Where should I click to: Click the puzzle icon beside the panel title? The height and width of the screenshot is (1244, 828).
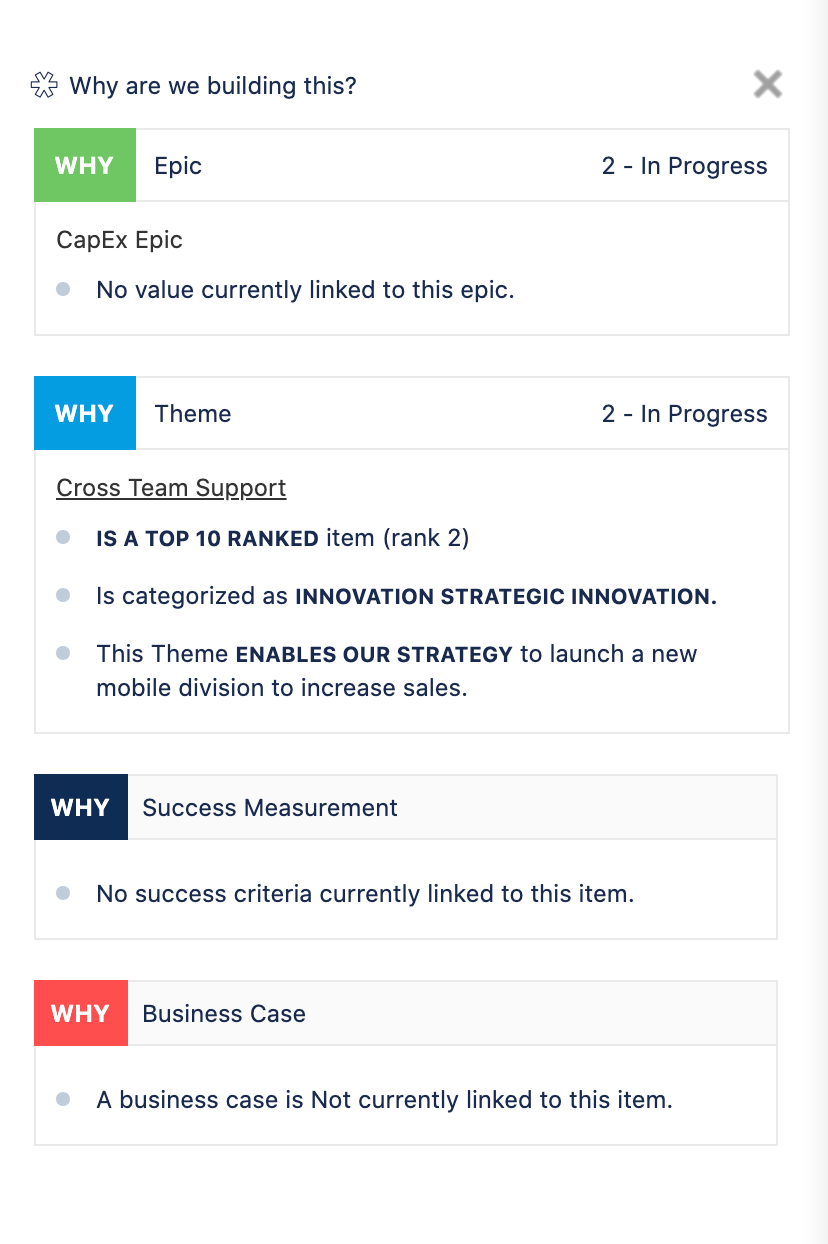coord(45,86)
